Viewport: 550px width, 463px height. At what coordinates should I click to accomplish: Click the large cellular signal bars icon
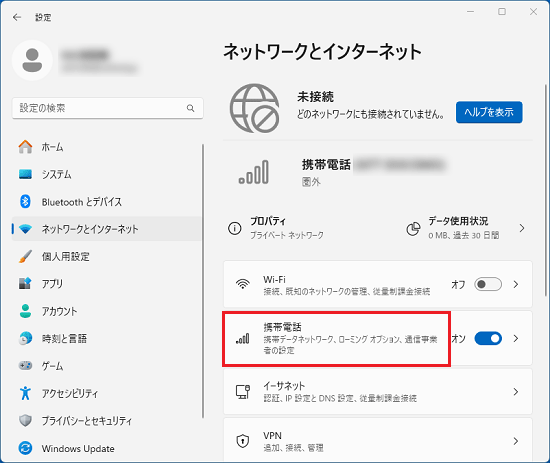click(254, 172)
